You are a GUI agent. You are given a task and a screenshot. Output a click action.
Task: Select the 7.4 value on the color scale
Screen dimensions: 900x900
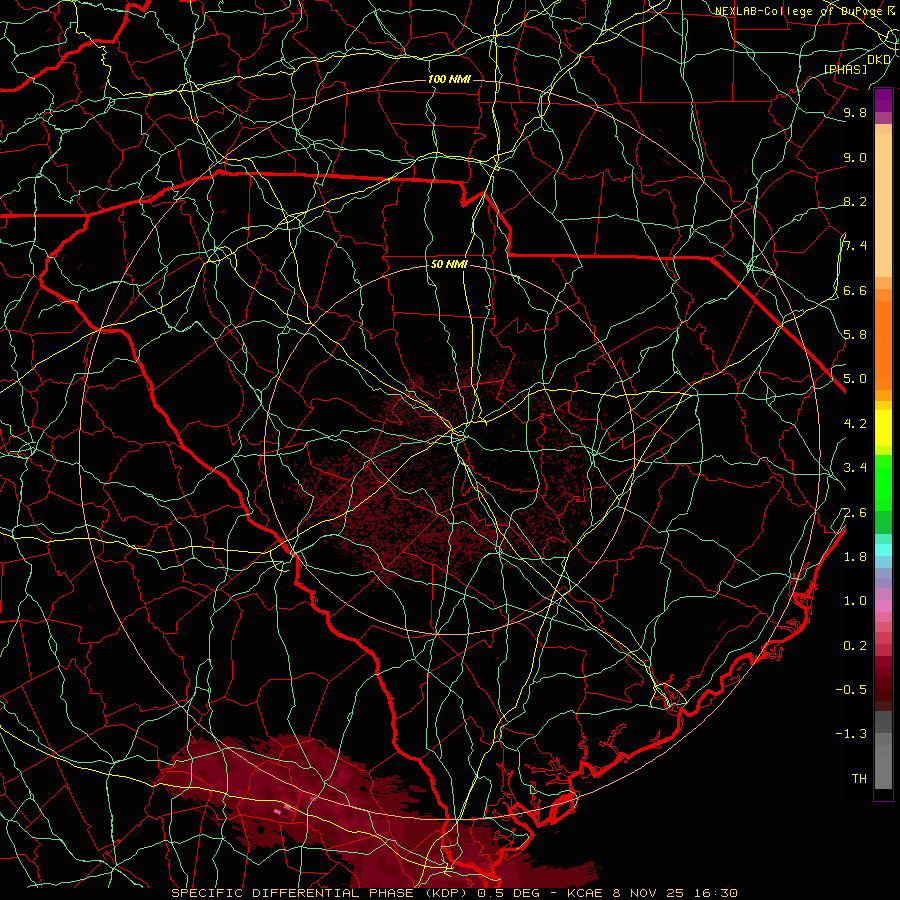point(855,246)
